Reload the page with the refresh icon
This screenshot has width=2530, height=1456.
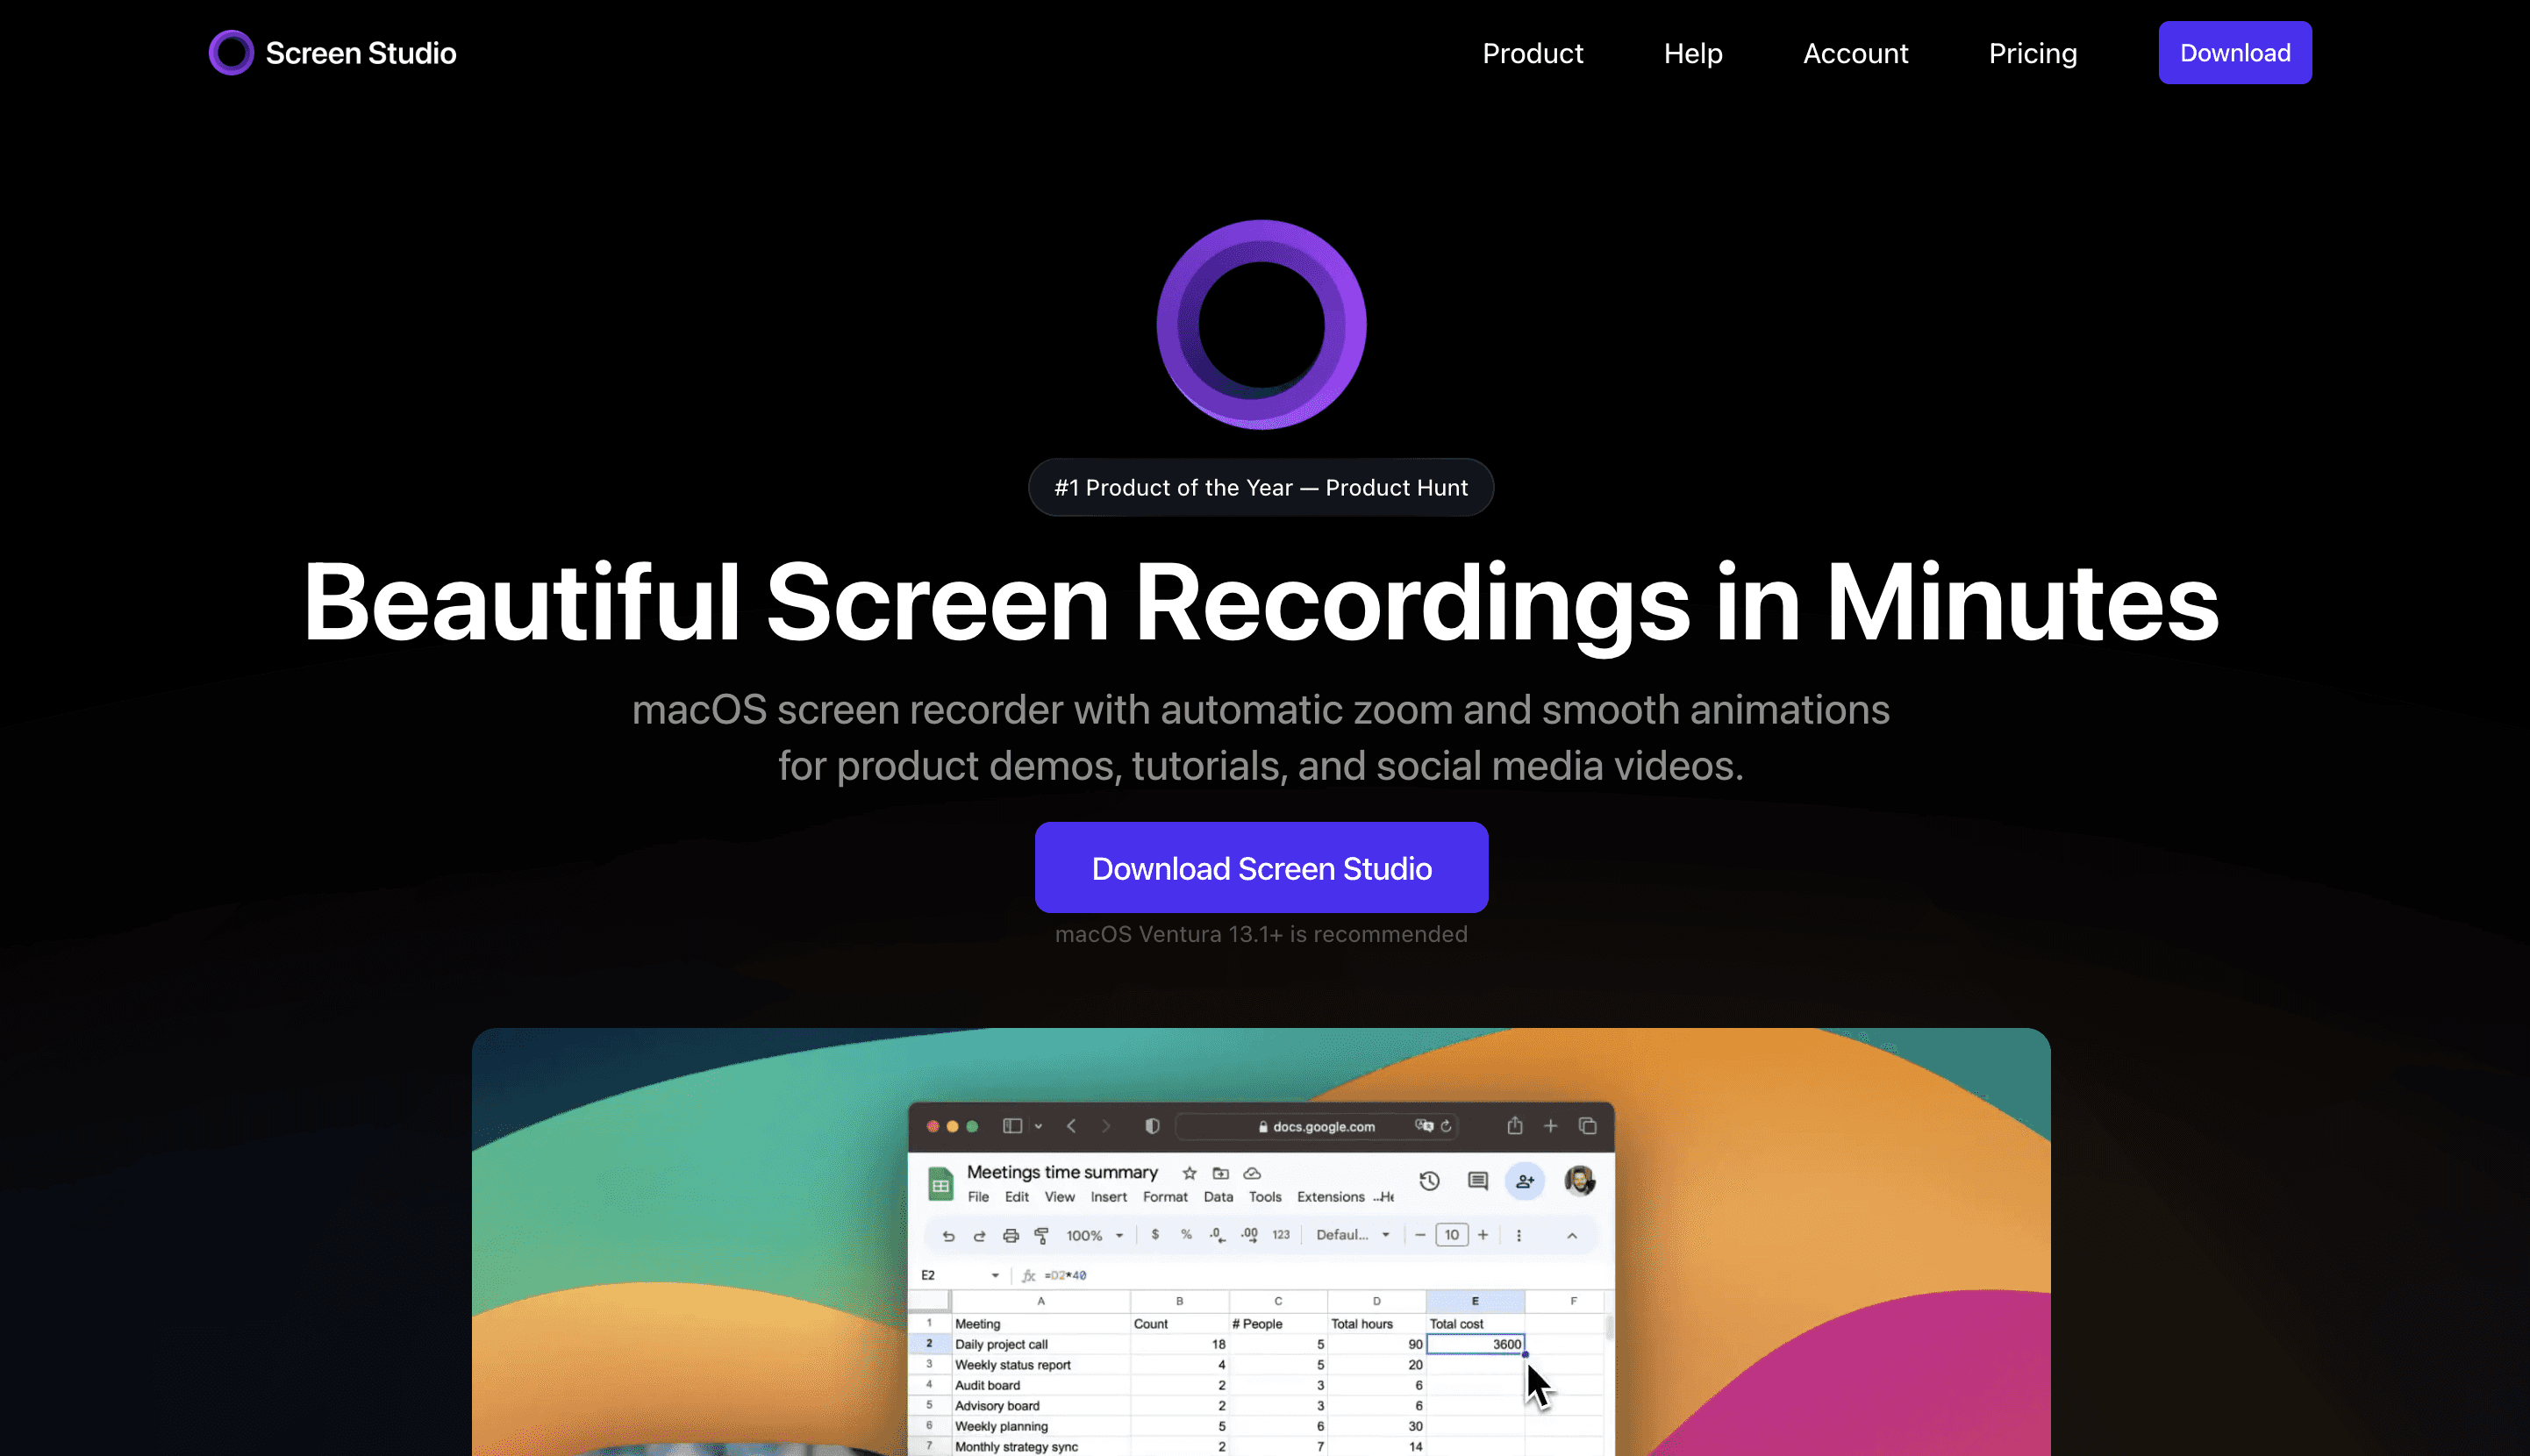[1446, 1126]
